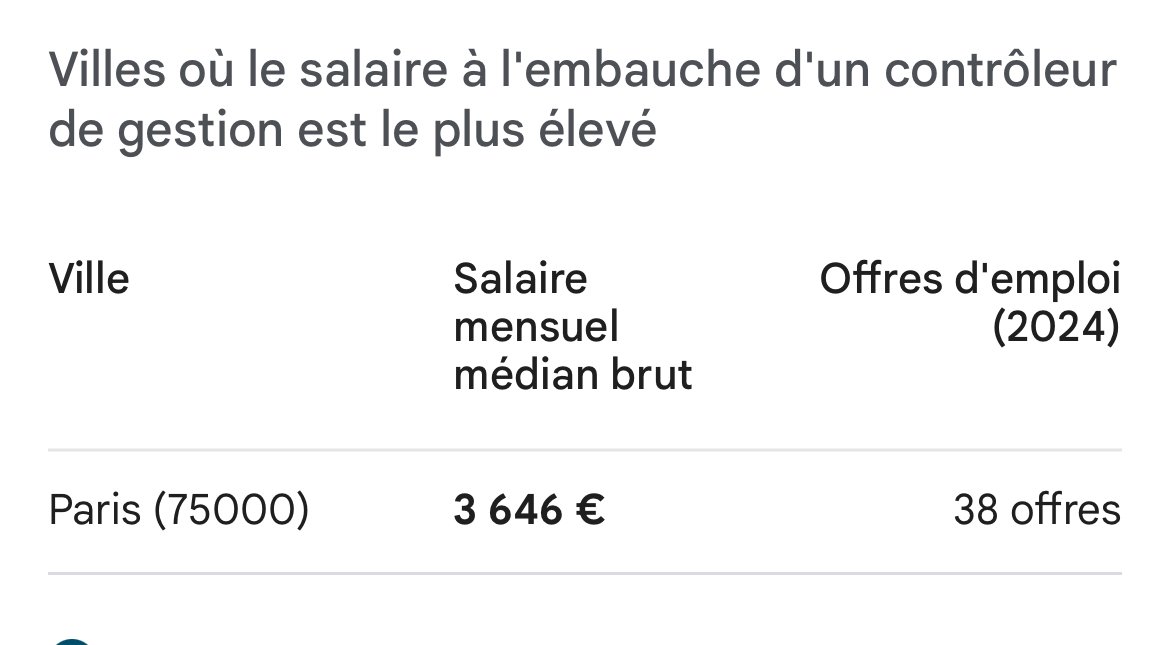Click the (2024) year in the header
Screen dimensions: 1170x645
[1056, 327]
